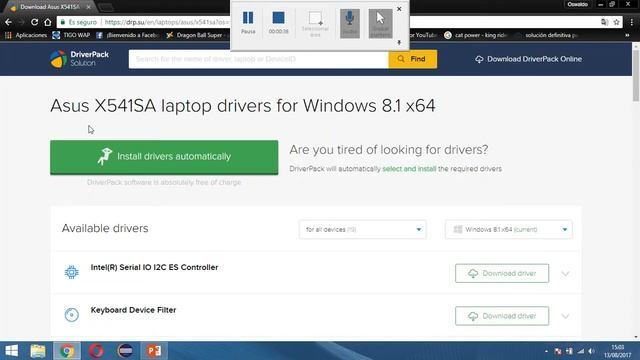
Task: Toggle the recorder cursor capture
Action: (x=380, y=23)
